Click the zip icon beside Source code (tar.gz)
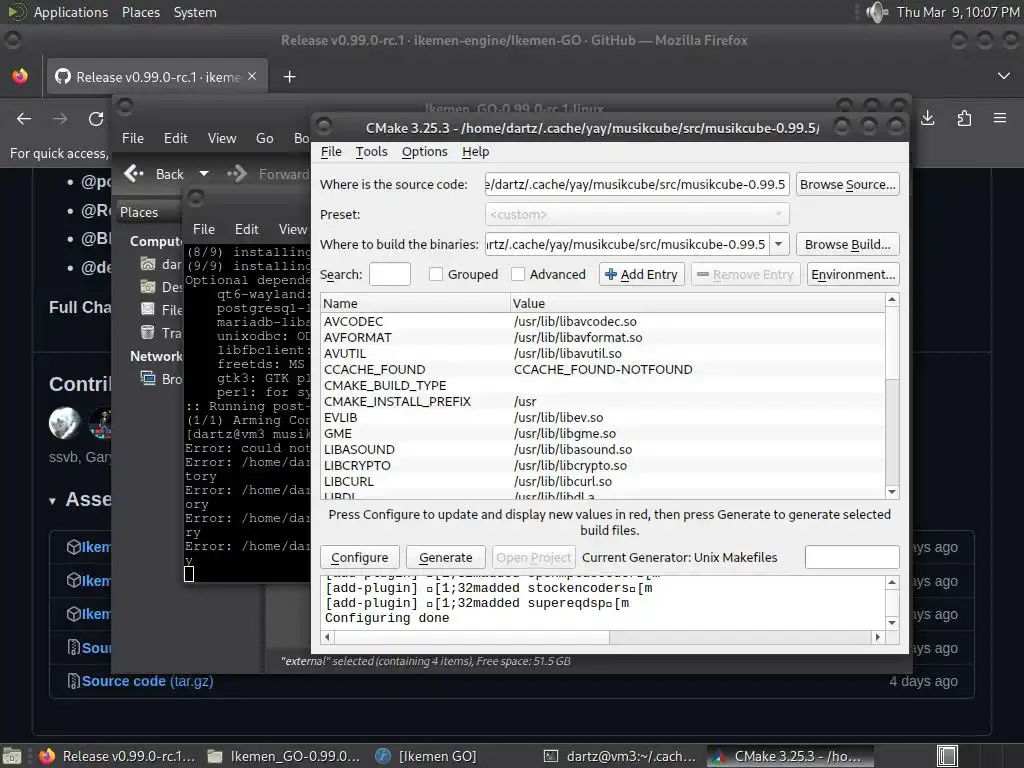Image resolution: width=1024 pixels, height=768 pixels. point(74,681)
